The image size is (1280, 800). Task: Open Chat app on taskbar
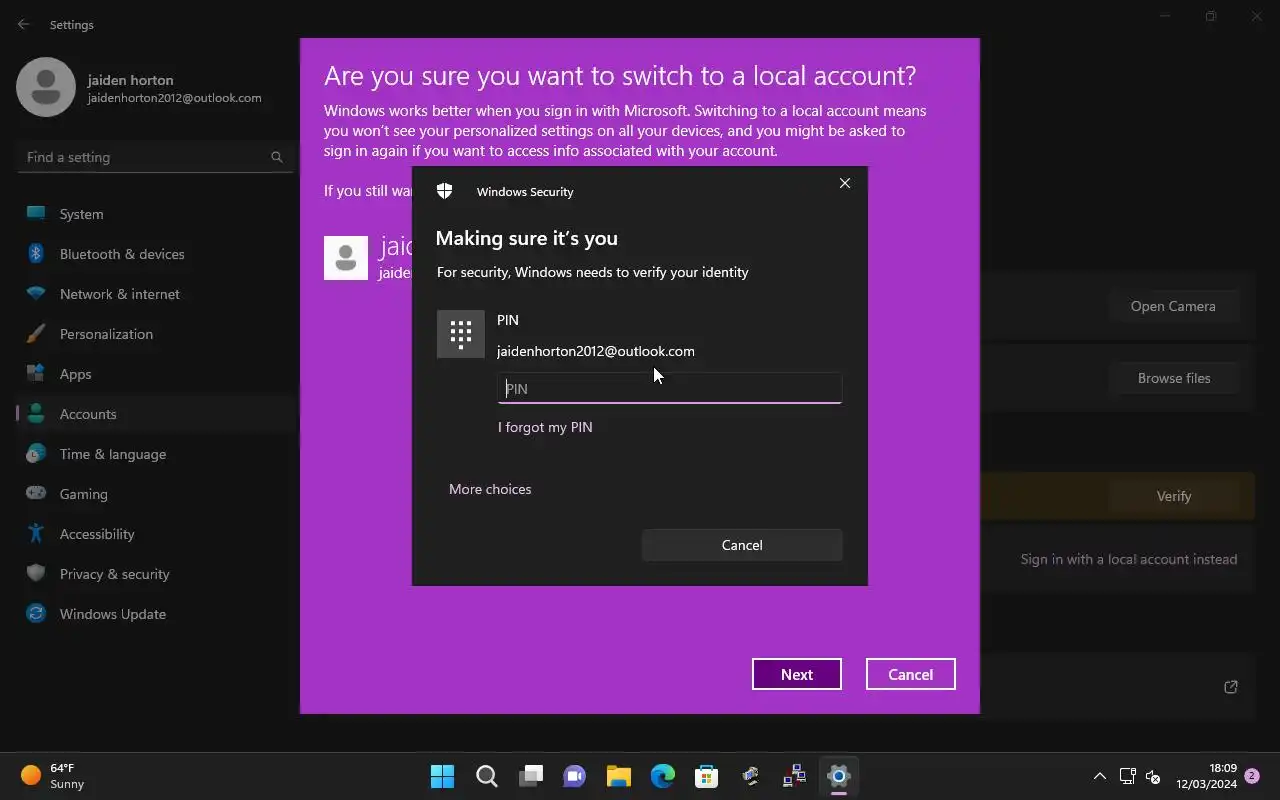point(574,776)
